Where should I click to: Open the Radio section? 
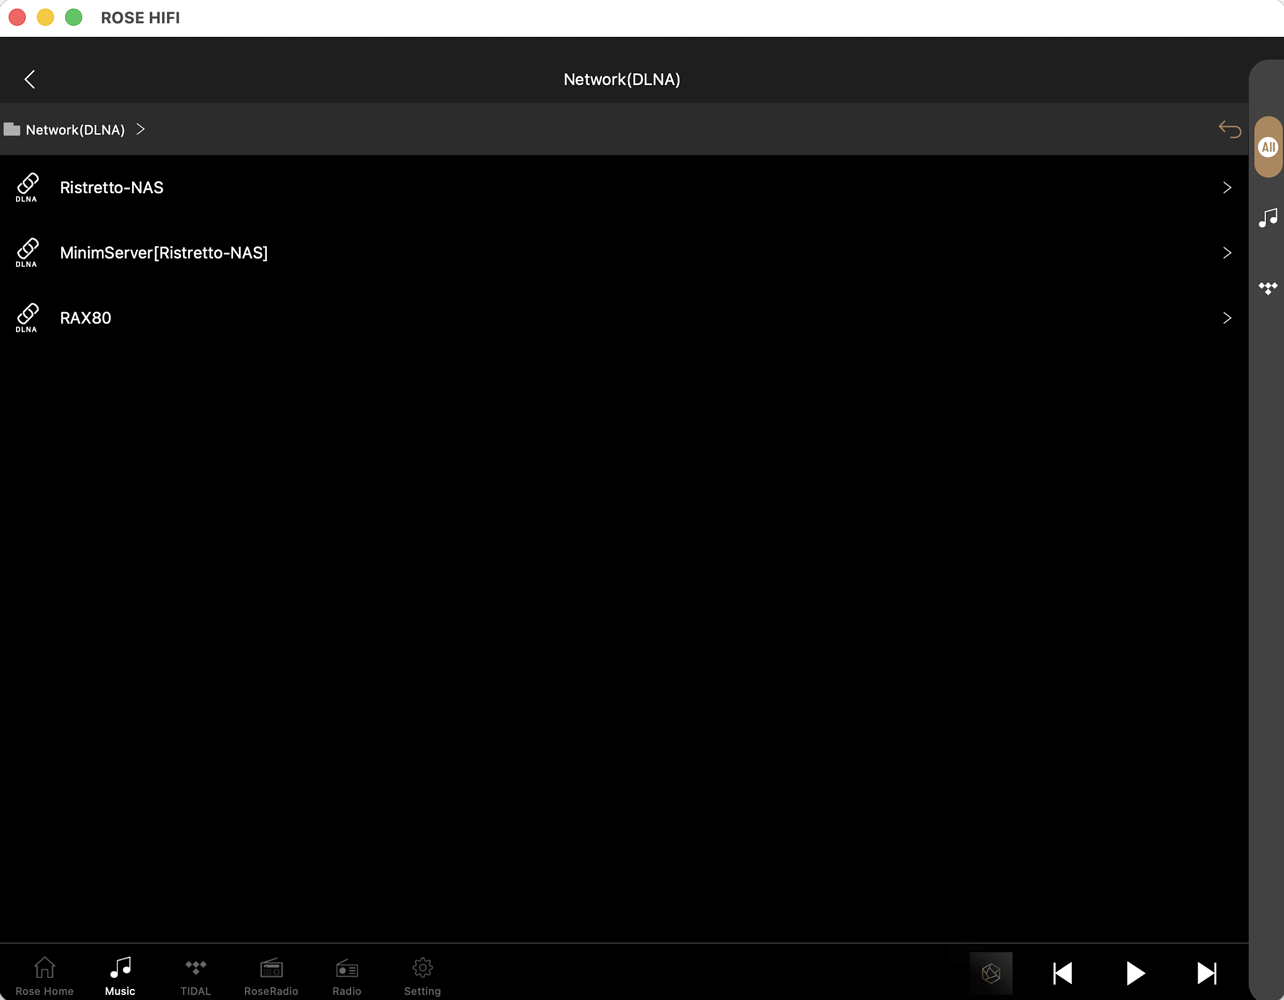pyautogui.click(x=346, y=975)
